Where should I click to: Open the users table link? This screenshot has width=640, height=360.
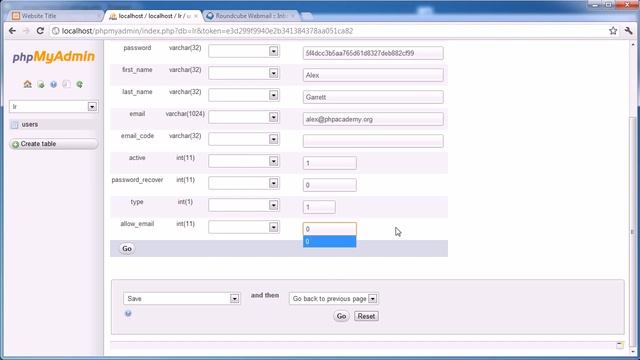pos(30,124)
